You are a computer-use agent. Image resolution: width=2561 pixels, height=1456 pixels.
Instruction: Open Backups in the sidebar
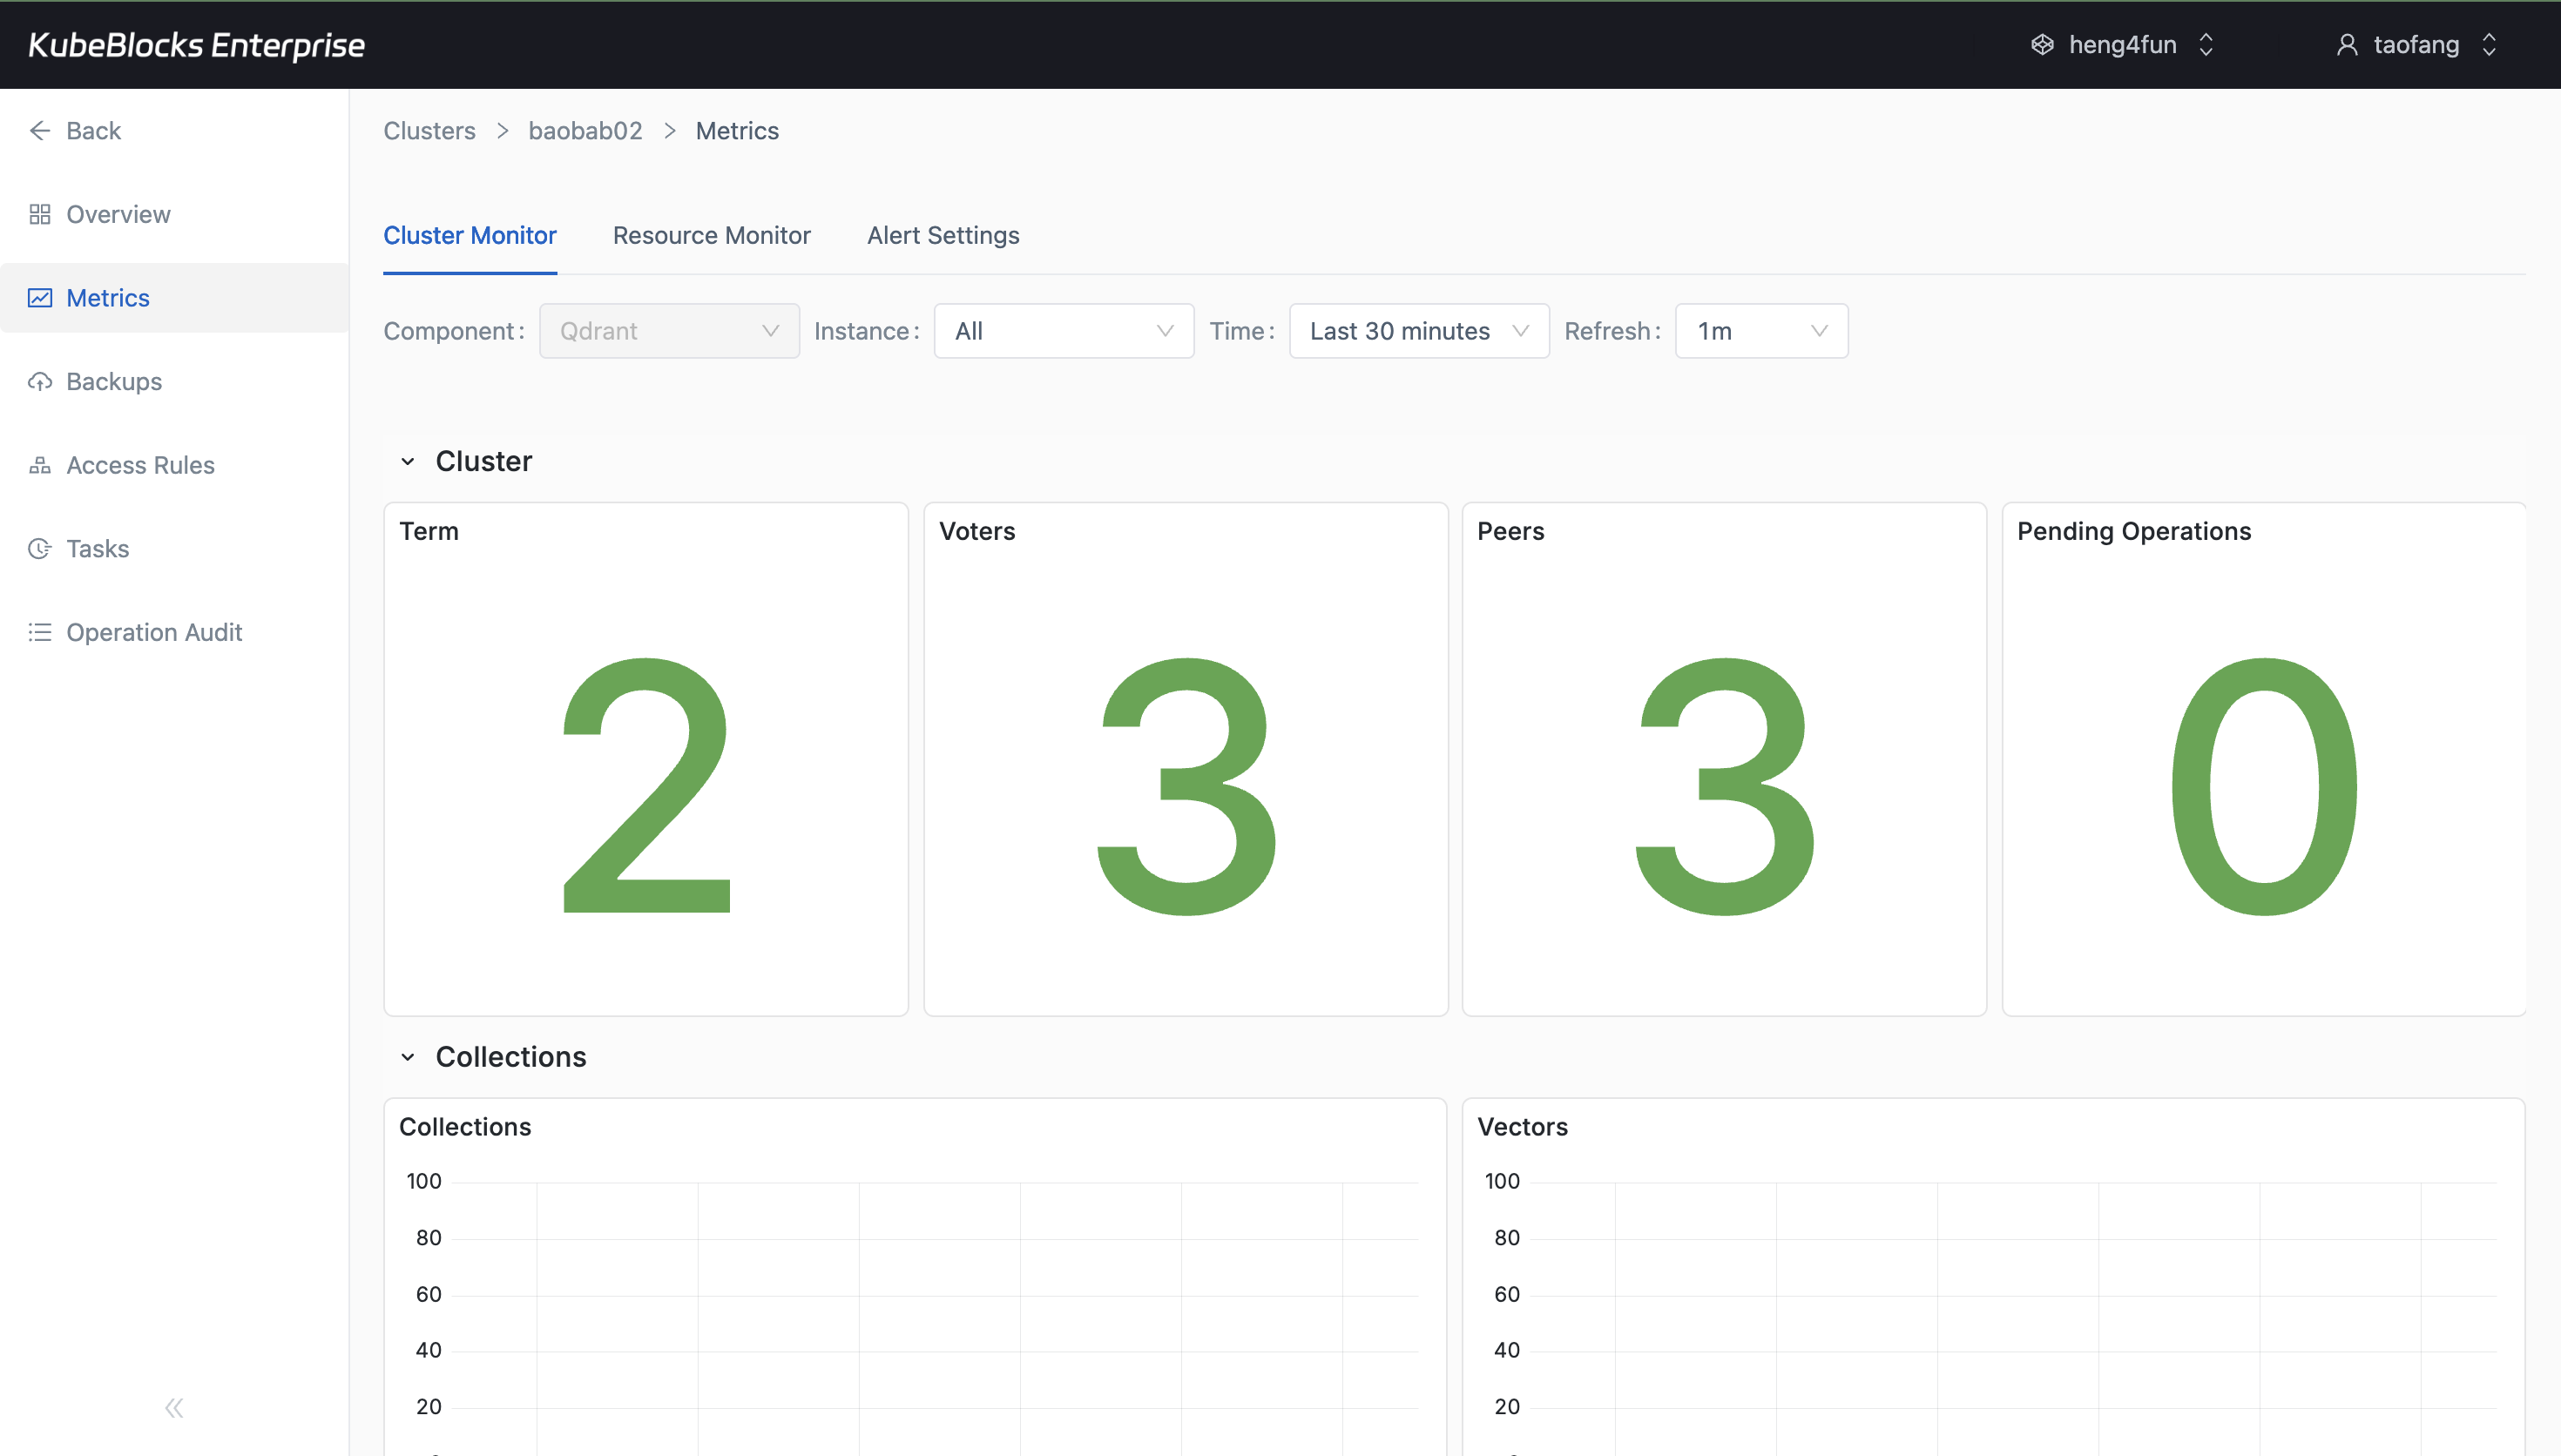[174, 381]
